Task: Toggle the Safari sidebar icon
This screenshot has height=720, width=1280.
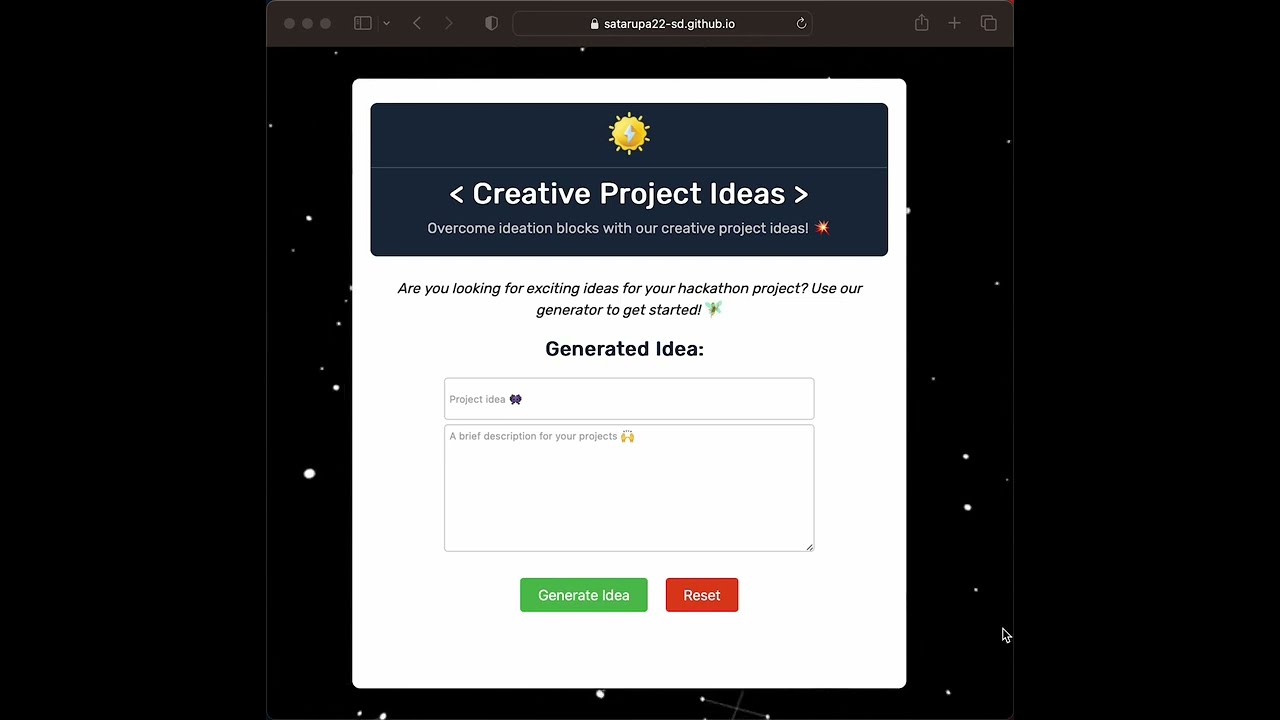Action: tap(363, 23)
